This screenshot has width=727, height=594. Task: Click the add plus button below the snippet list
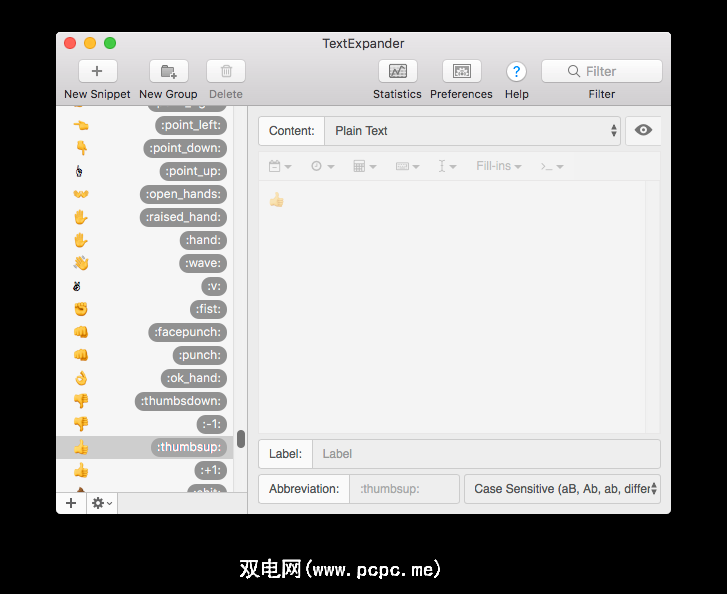[x=71, y=503]
